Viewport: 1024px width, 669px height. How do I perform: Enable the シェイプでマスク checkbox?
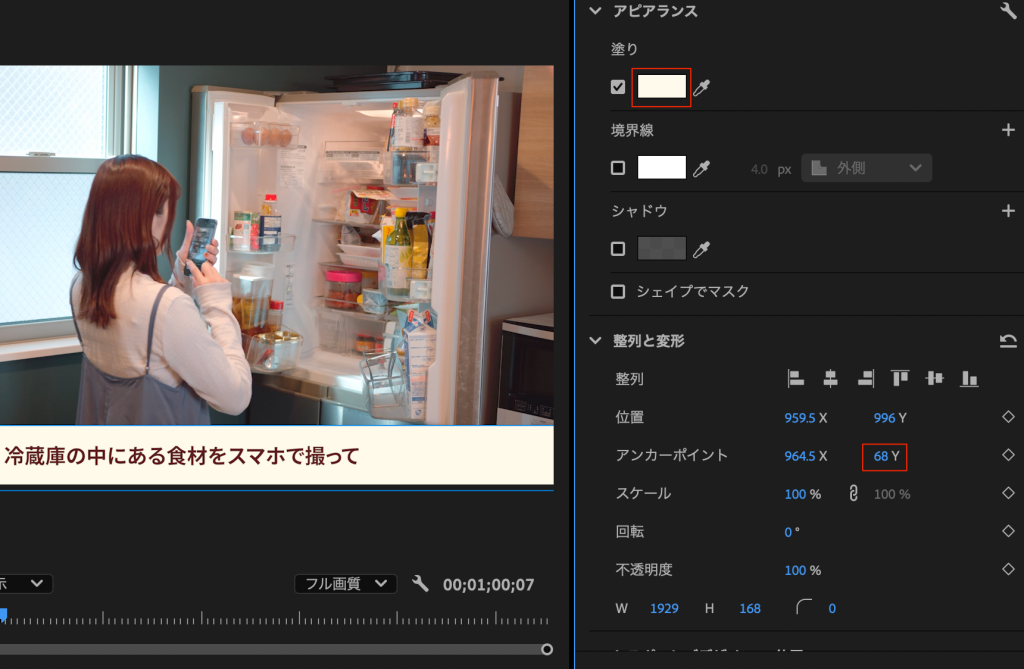(618, 292)
